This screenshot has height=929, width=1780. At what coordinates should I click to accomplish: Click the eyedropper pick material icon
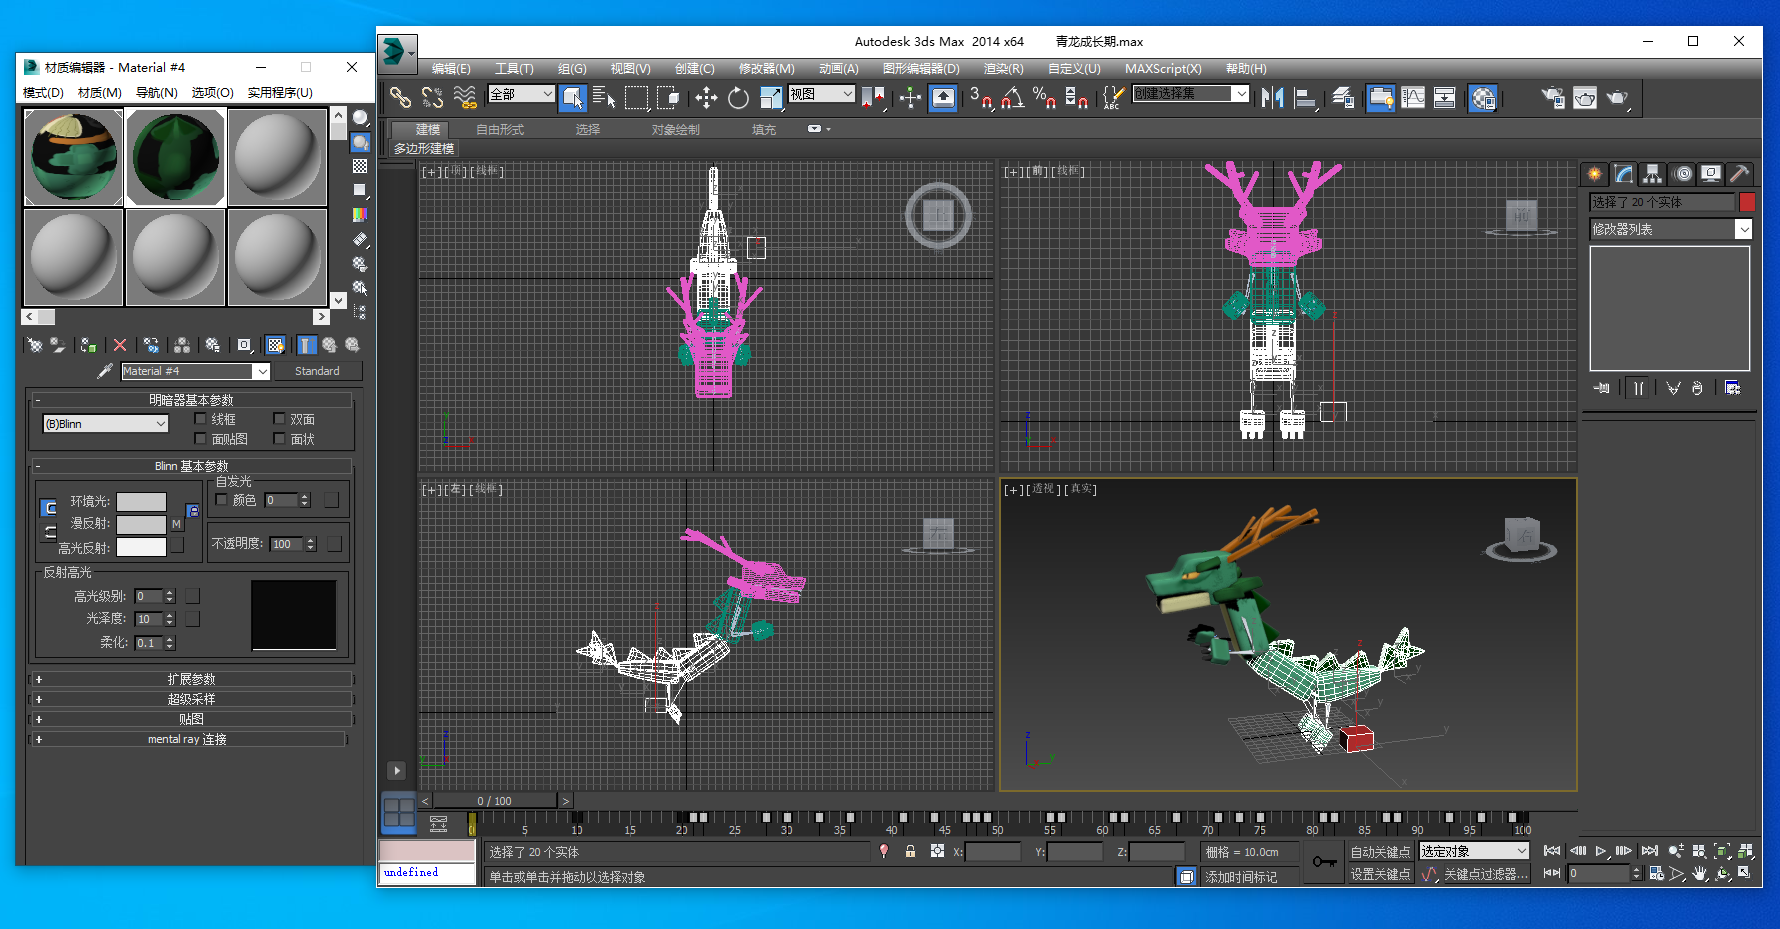[104, 371]
